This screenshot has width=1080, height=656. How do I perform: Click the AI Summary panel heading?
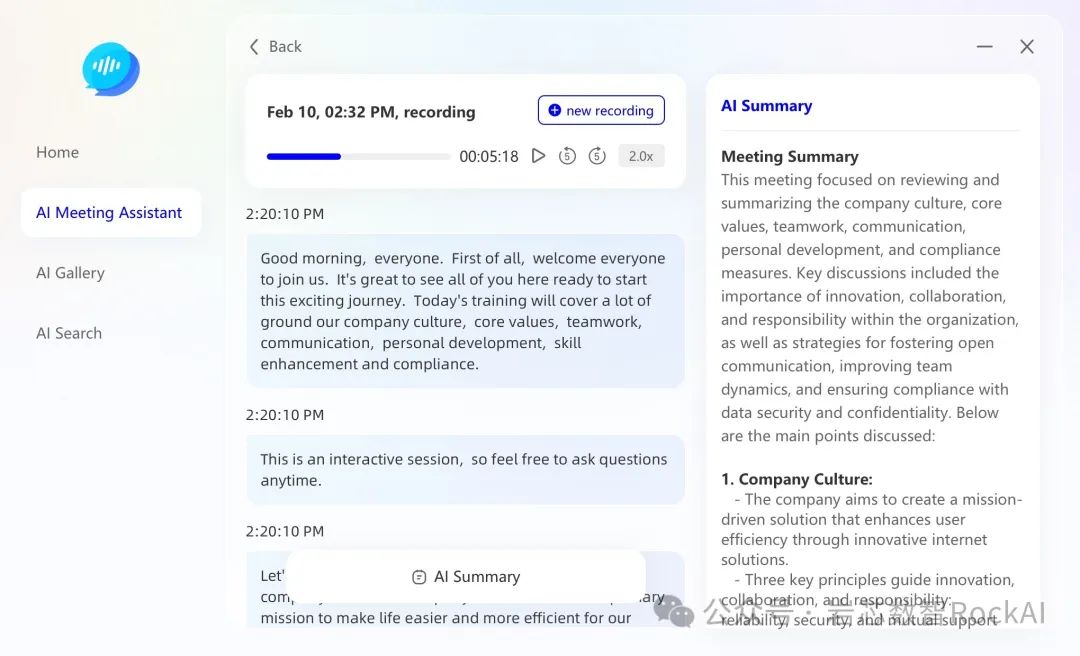click(766, 106)
